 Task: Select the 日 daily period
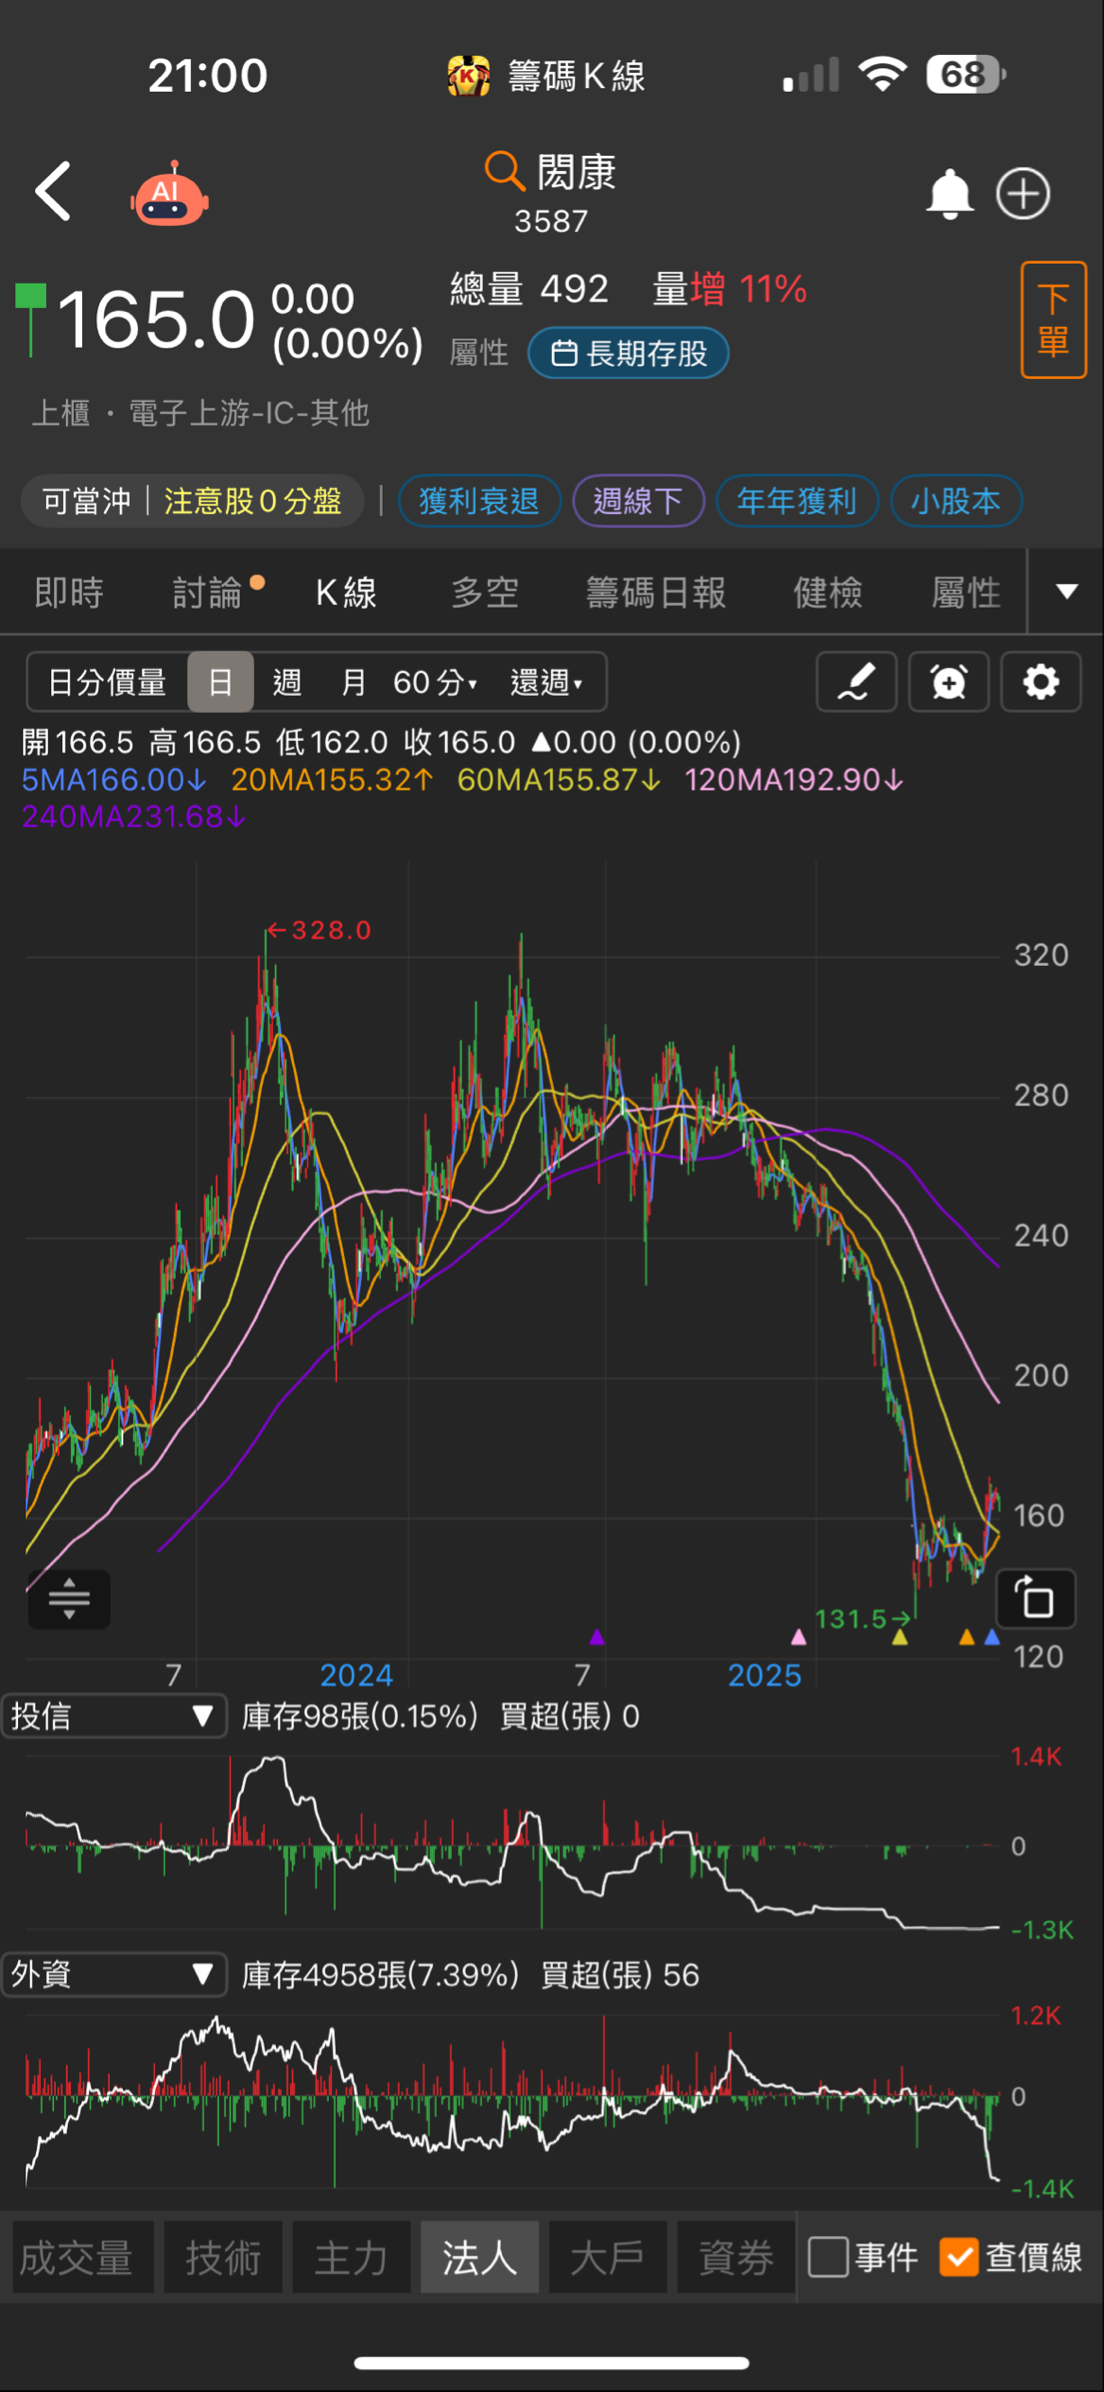click(x=220, y=682)
